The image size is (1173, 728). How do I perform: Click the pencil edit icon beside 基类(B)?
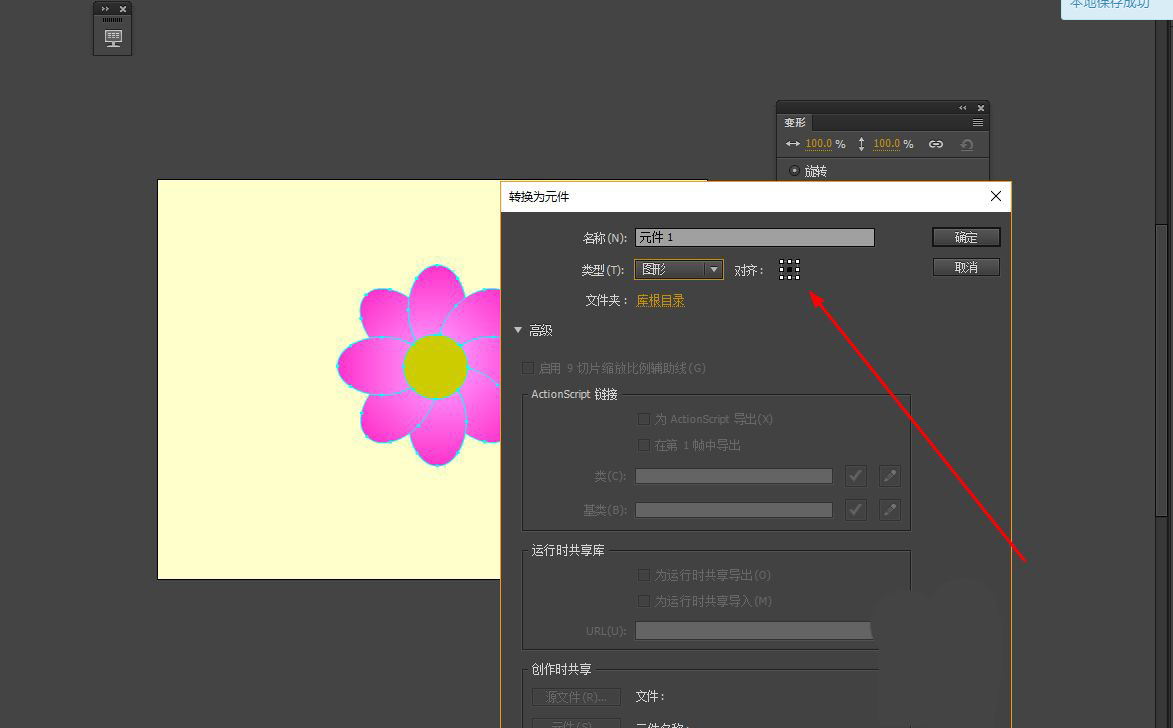(x=889, y=510)
